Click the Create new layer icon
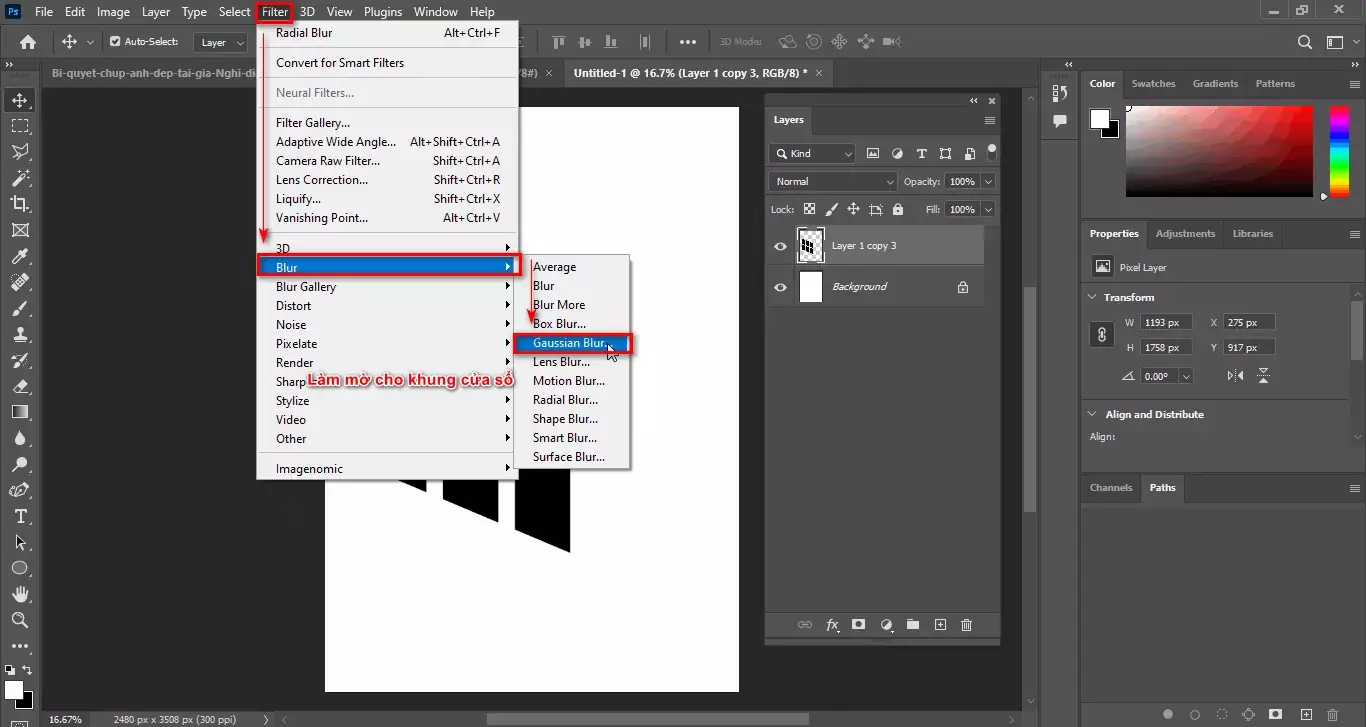Screen dimensions: 1366x727 [940, 624]
